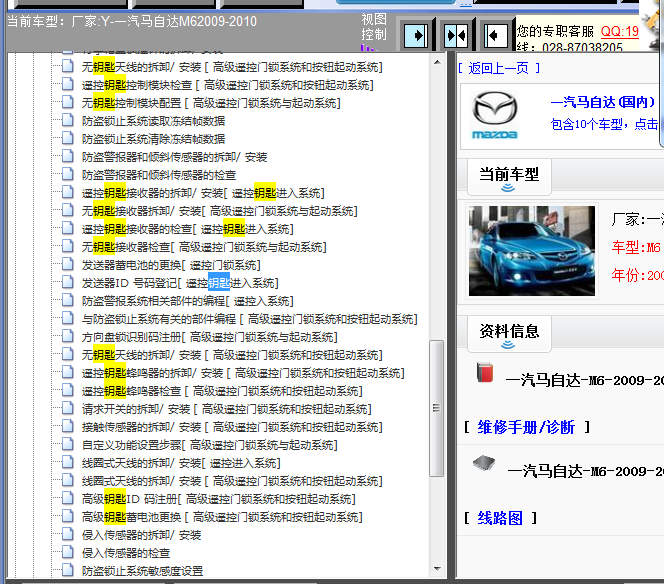
Task: Click the grey chip icon above 线路图
Action: point(484,463)
